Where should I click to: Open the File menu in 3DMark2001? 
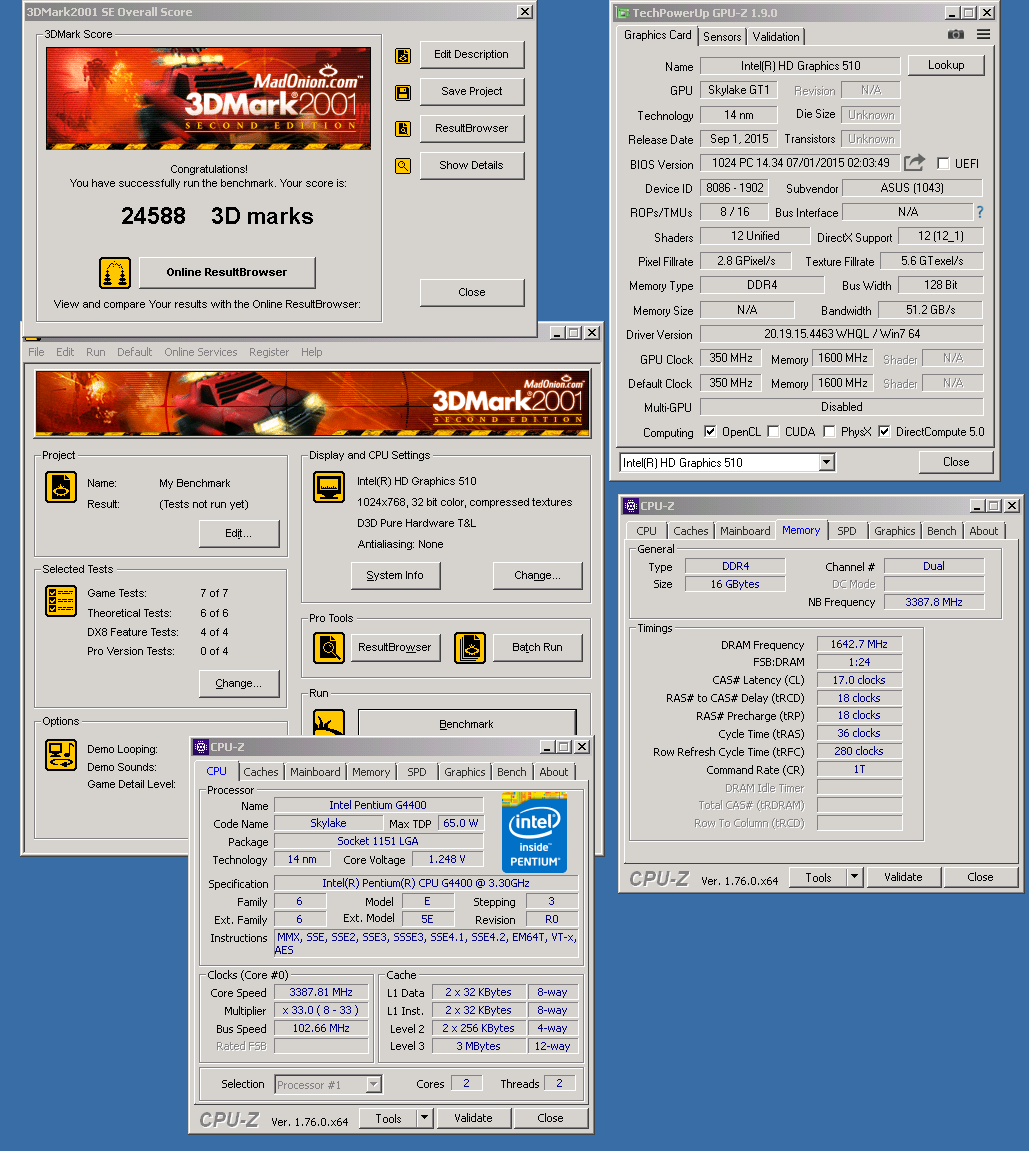click(36, 352)
